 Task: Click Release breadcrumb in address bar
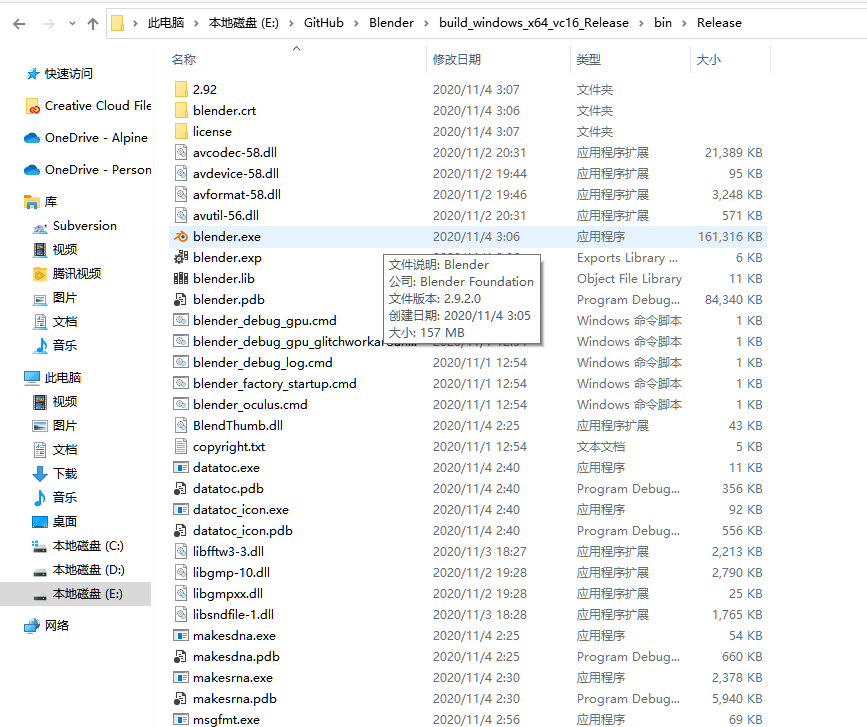[x=719, y=23]
